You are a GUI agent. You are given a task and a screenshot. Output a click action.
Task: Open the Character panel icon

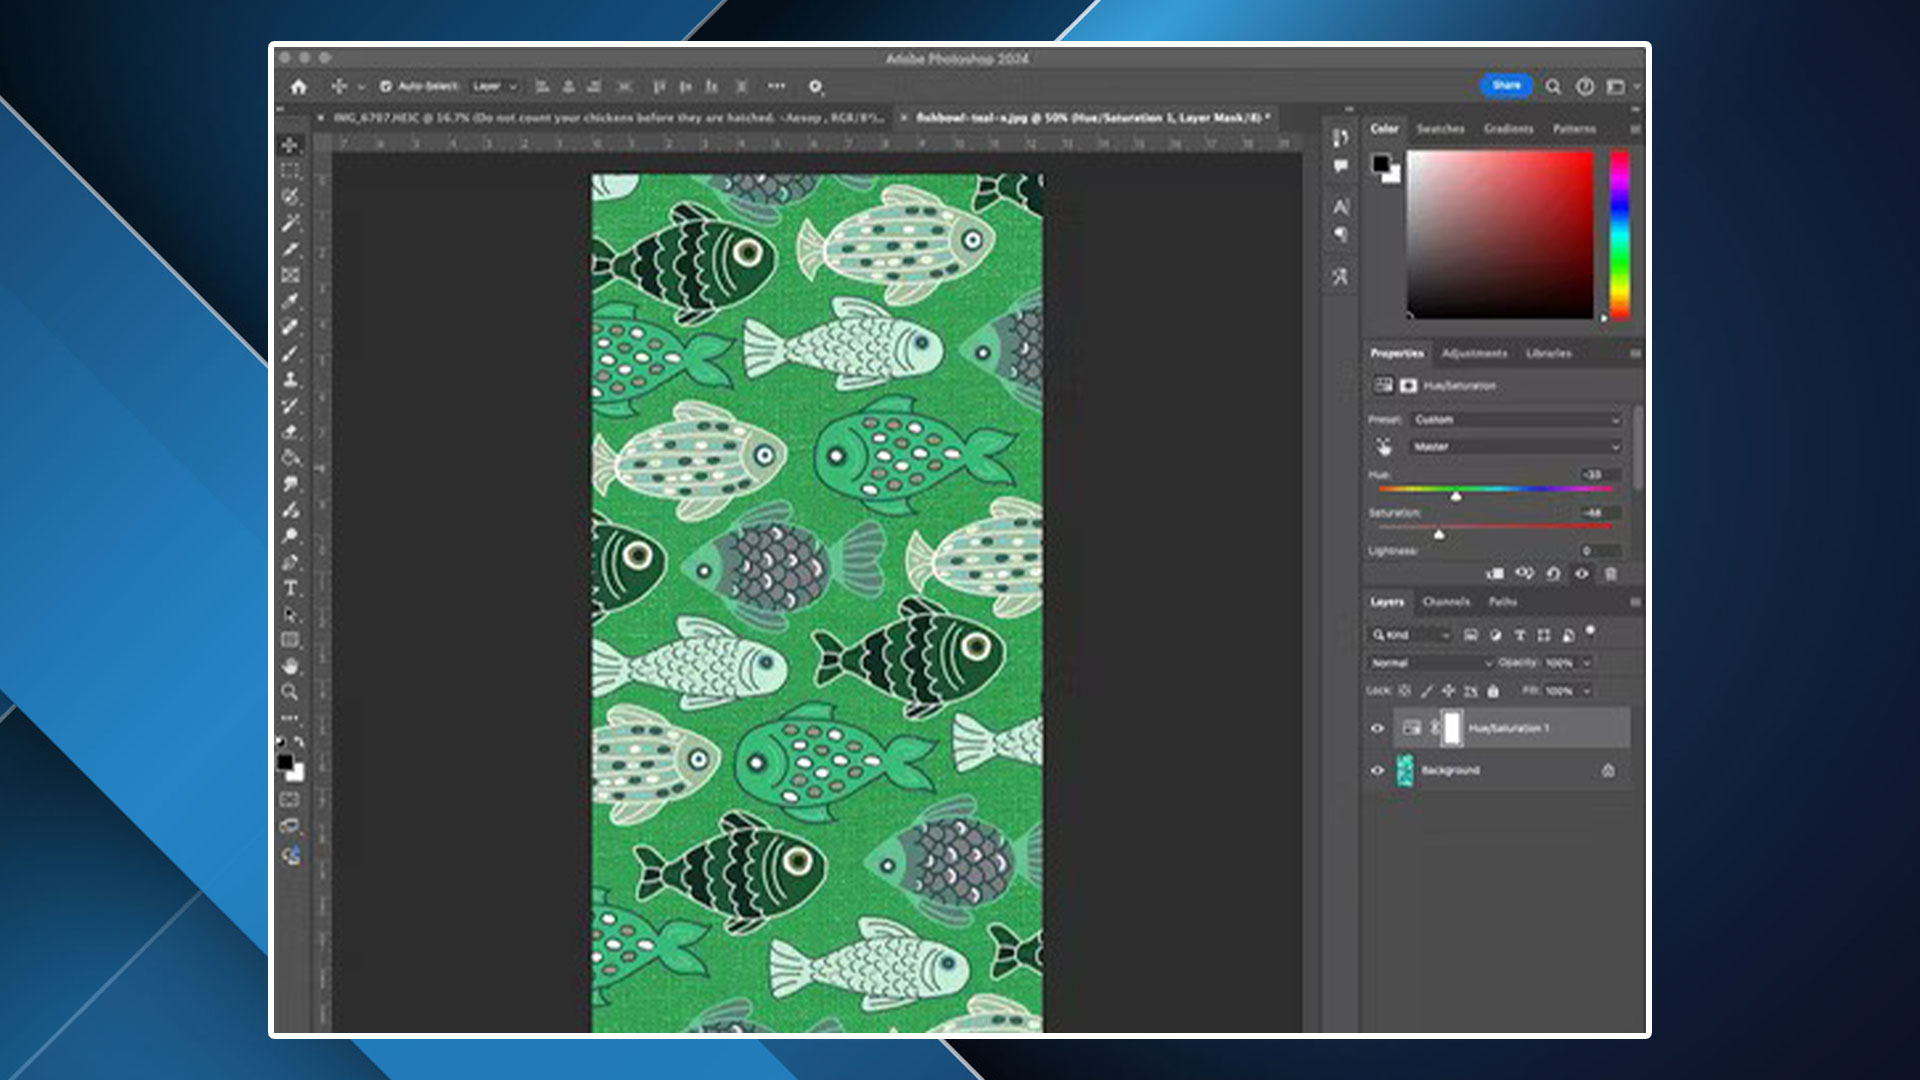(x=1340, y=207)
